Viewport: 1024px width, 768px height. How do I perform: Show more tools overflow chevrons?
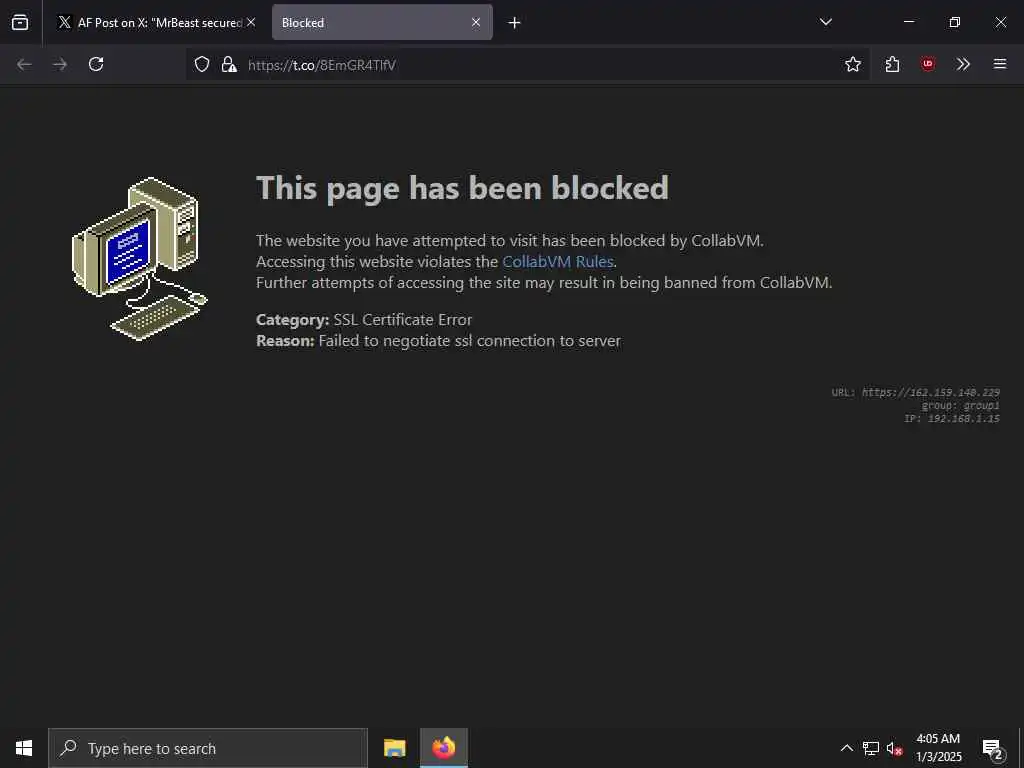point(963,64)
